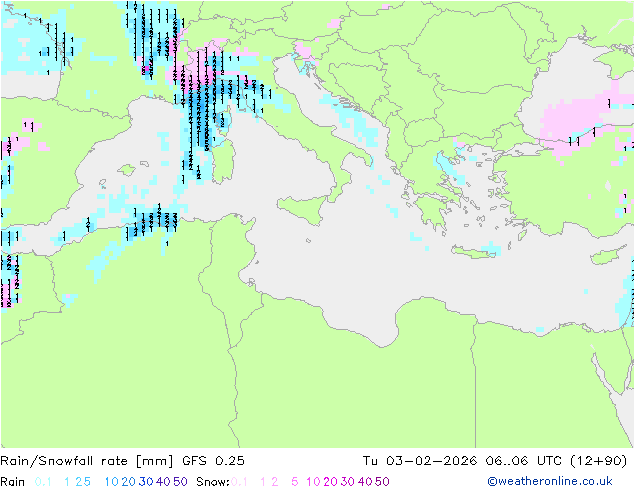Pick the Snow legend 0.1 color value
Viewport: 634px width, 490px height.
click(x=239, y=482)
